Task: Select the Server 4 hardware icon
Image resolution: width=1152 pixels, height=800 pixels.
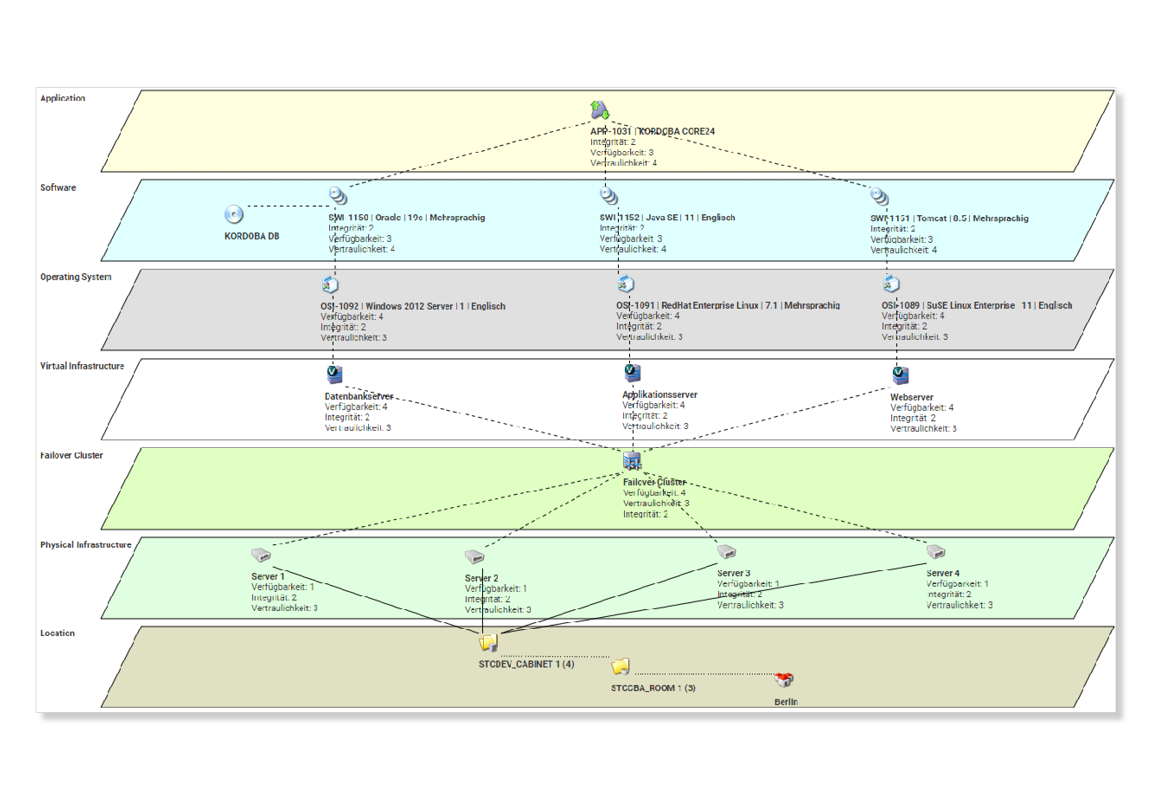Action: click(x=935, y=552)
